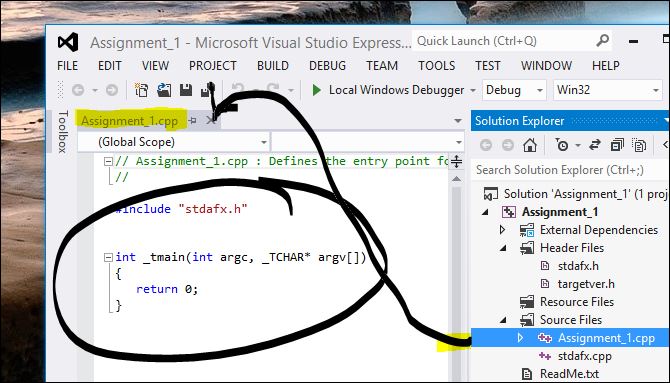Select ReadMe.txt in Solution Explorer
The image size is (670, 383).
pyautogui.click(x=569, y=374)
